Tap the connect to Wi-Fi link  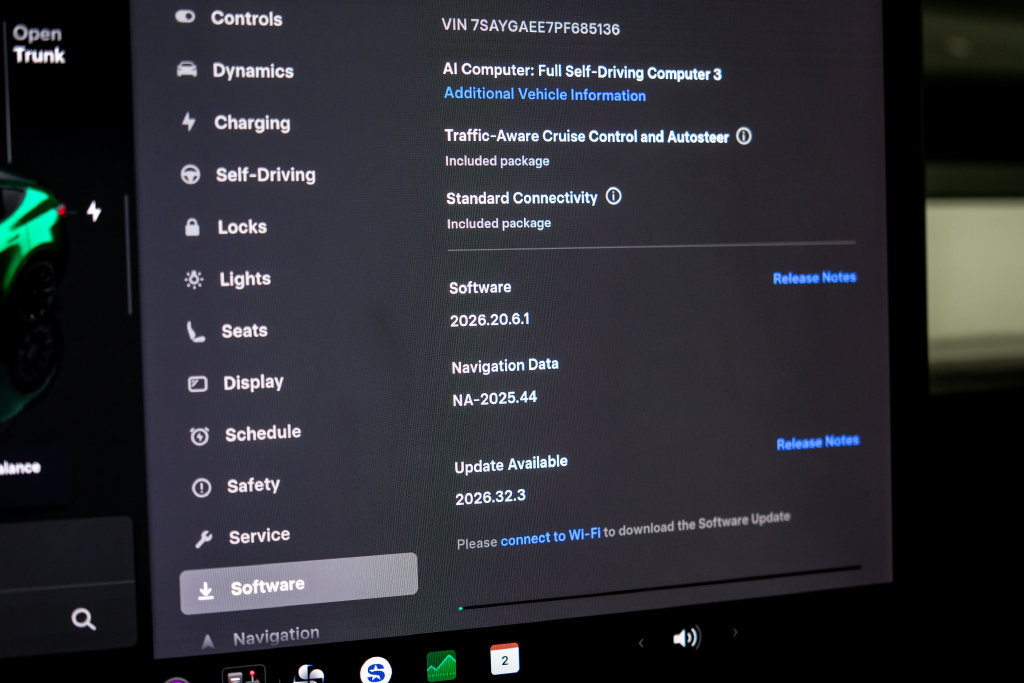tap(551, 537)
